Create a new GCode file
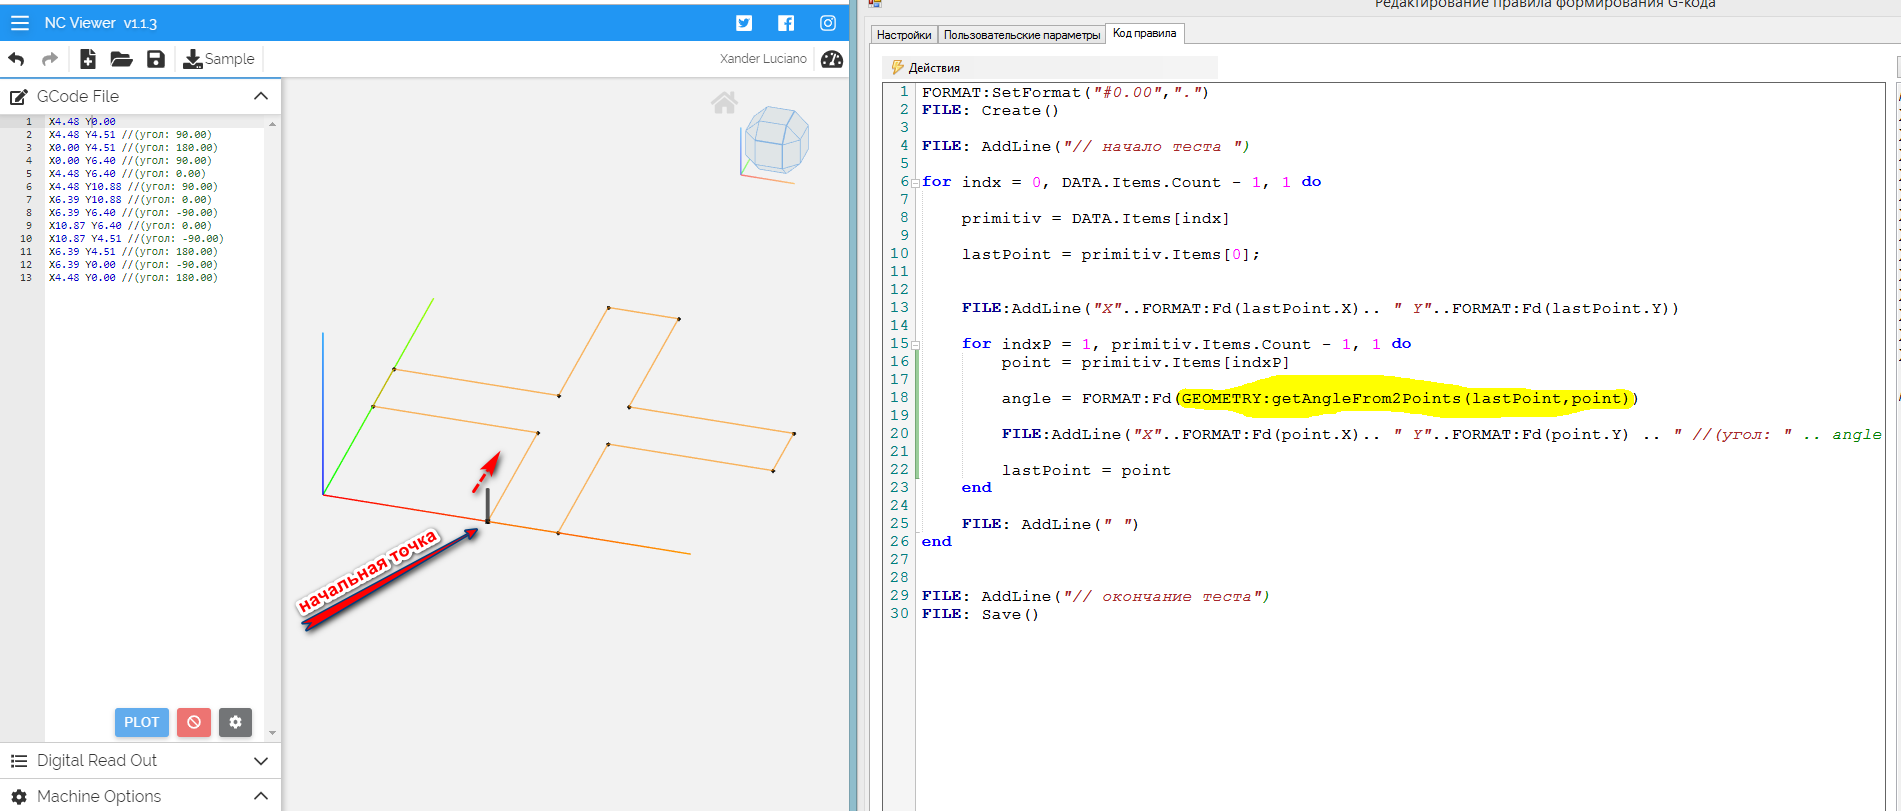Image resolution: width=1901 pixels, height=811 pixels. [x=88, y=59]
